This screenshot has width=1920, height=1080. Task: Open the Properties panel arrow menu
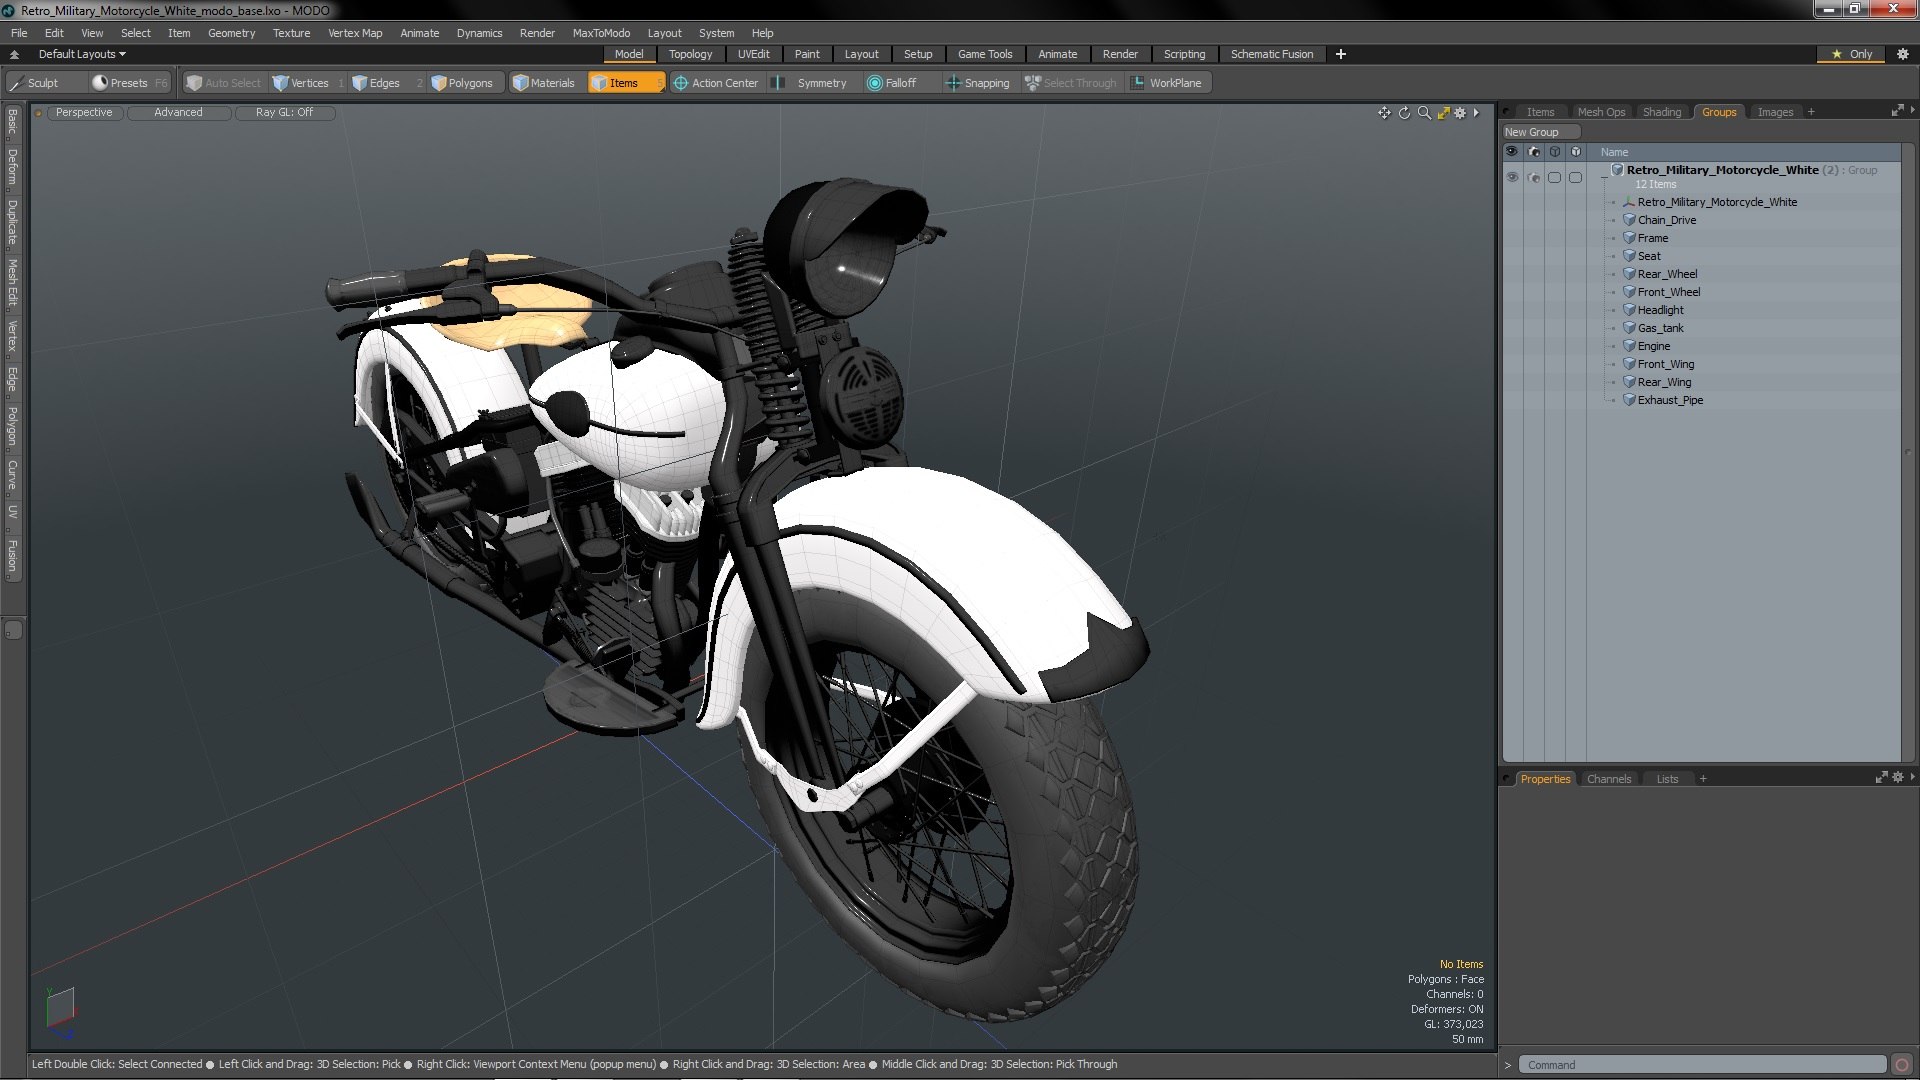(1912, 777)
